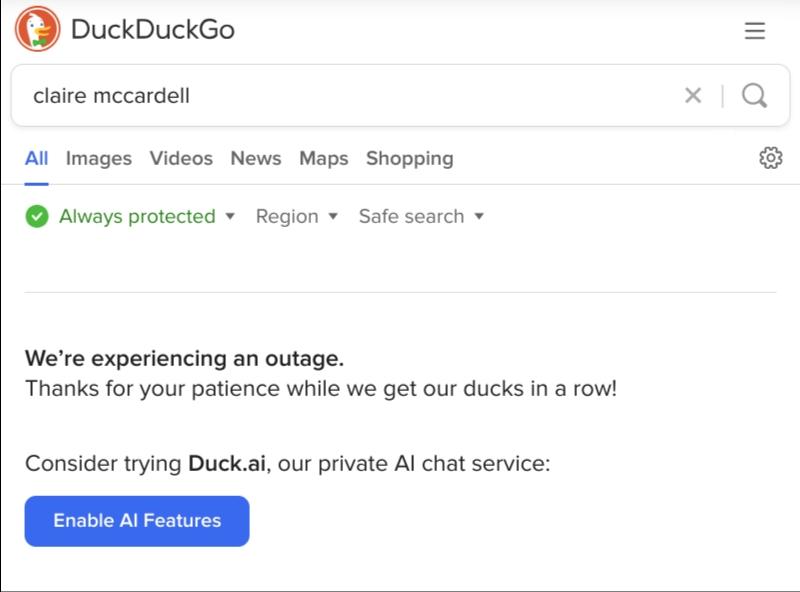
Task: Click the bold Duck.ai text
Action: pyautogui.click(x=229, y=464)
